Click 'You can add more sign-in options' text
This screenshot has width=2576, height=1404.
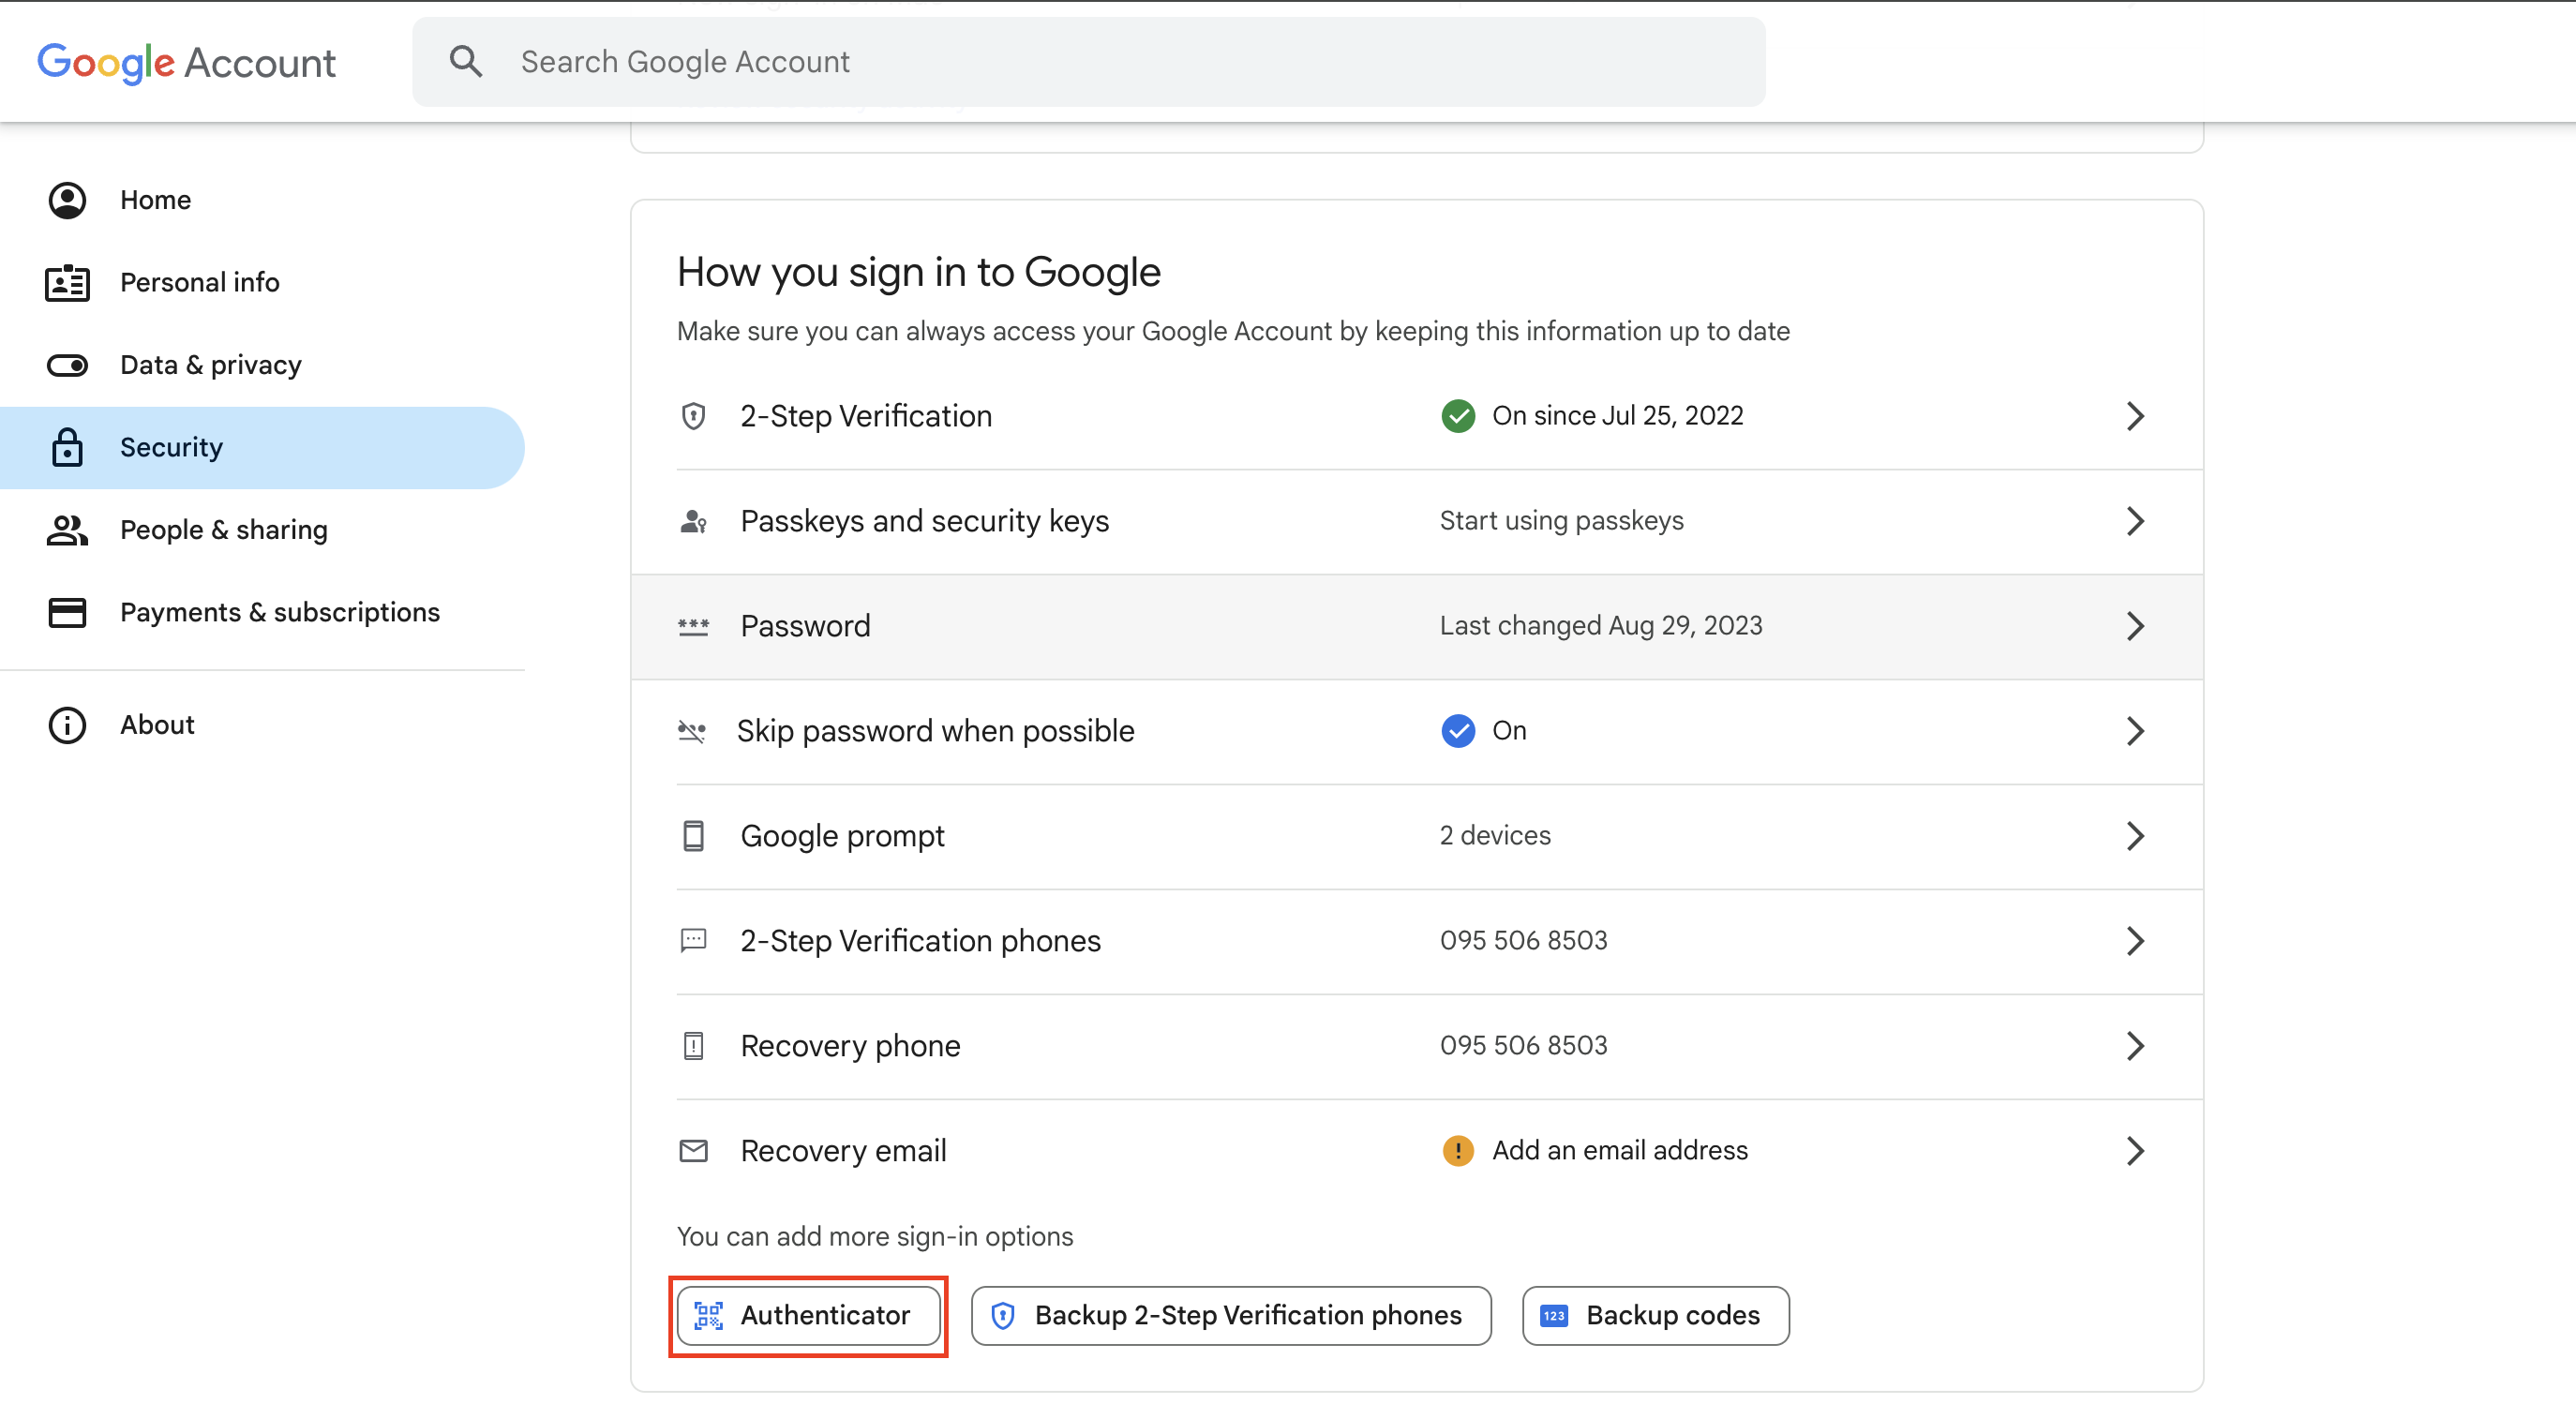click(x=875, y=1237)
